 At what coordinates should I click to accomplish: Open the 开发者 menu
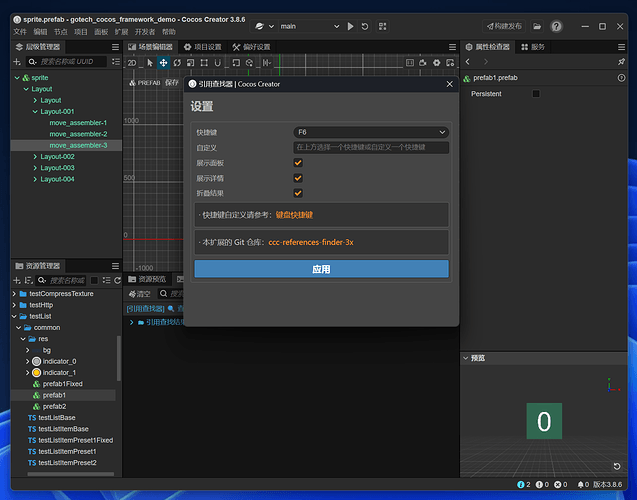click(x=145, y=32)
